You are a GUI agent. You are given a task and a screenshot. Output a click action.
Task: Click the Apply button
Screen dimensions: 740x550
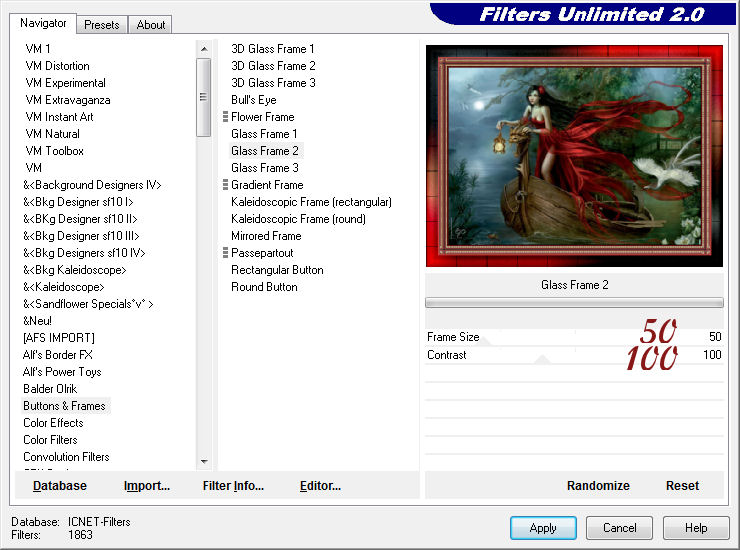click(x=543, y=528)
